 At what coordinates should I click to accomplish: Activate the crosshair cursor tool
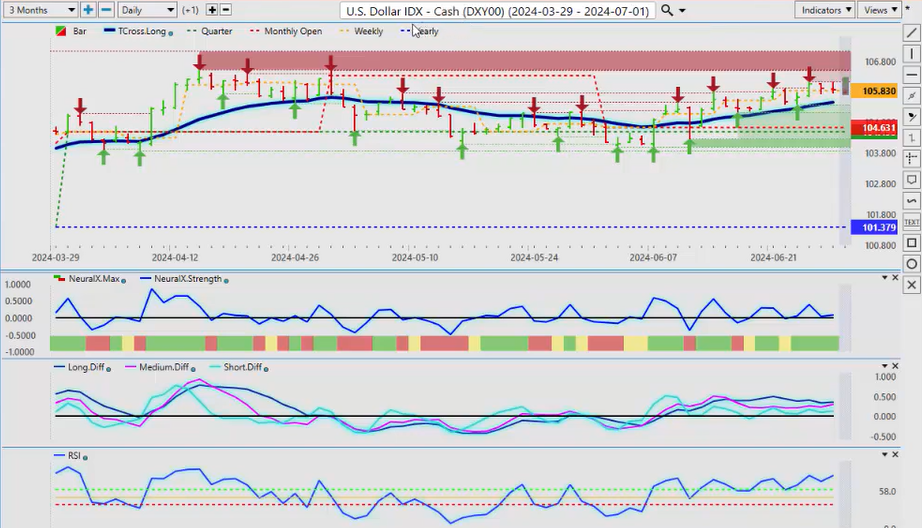coord(911,159)
